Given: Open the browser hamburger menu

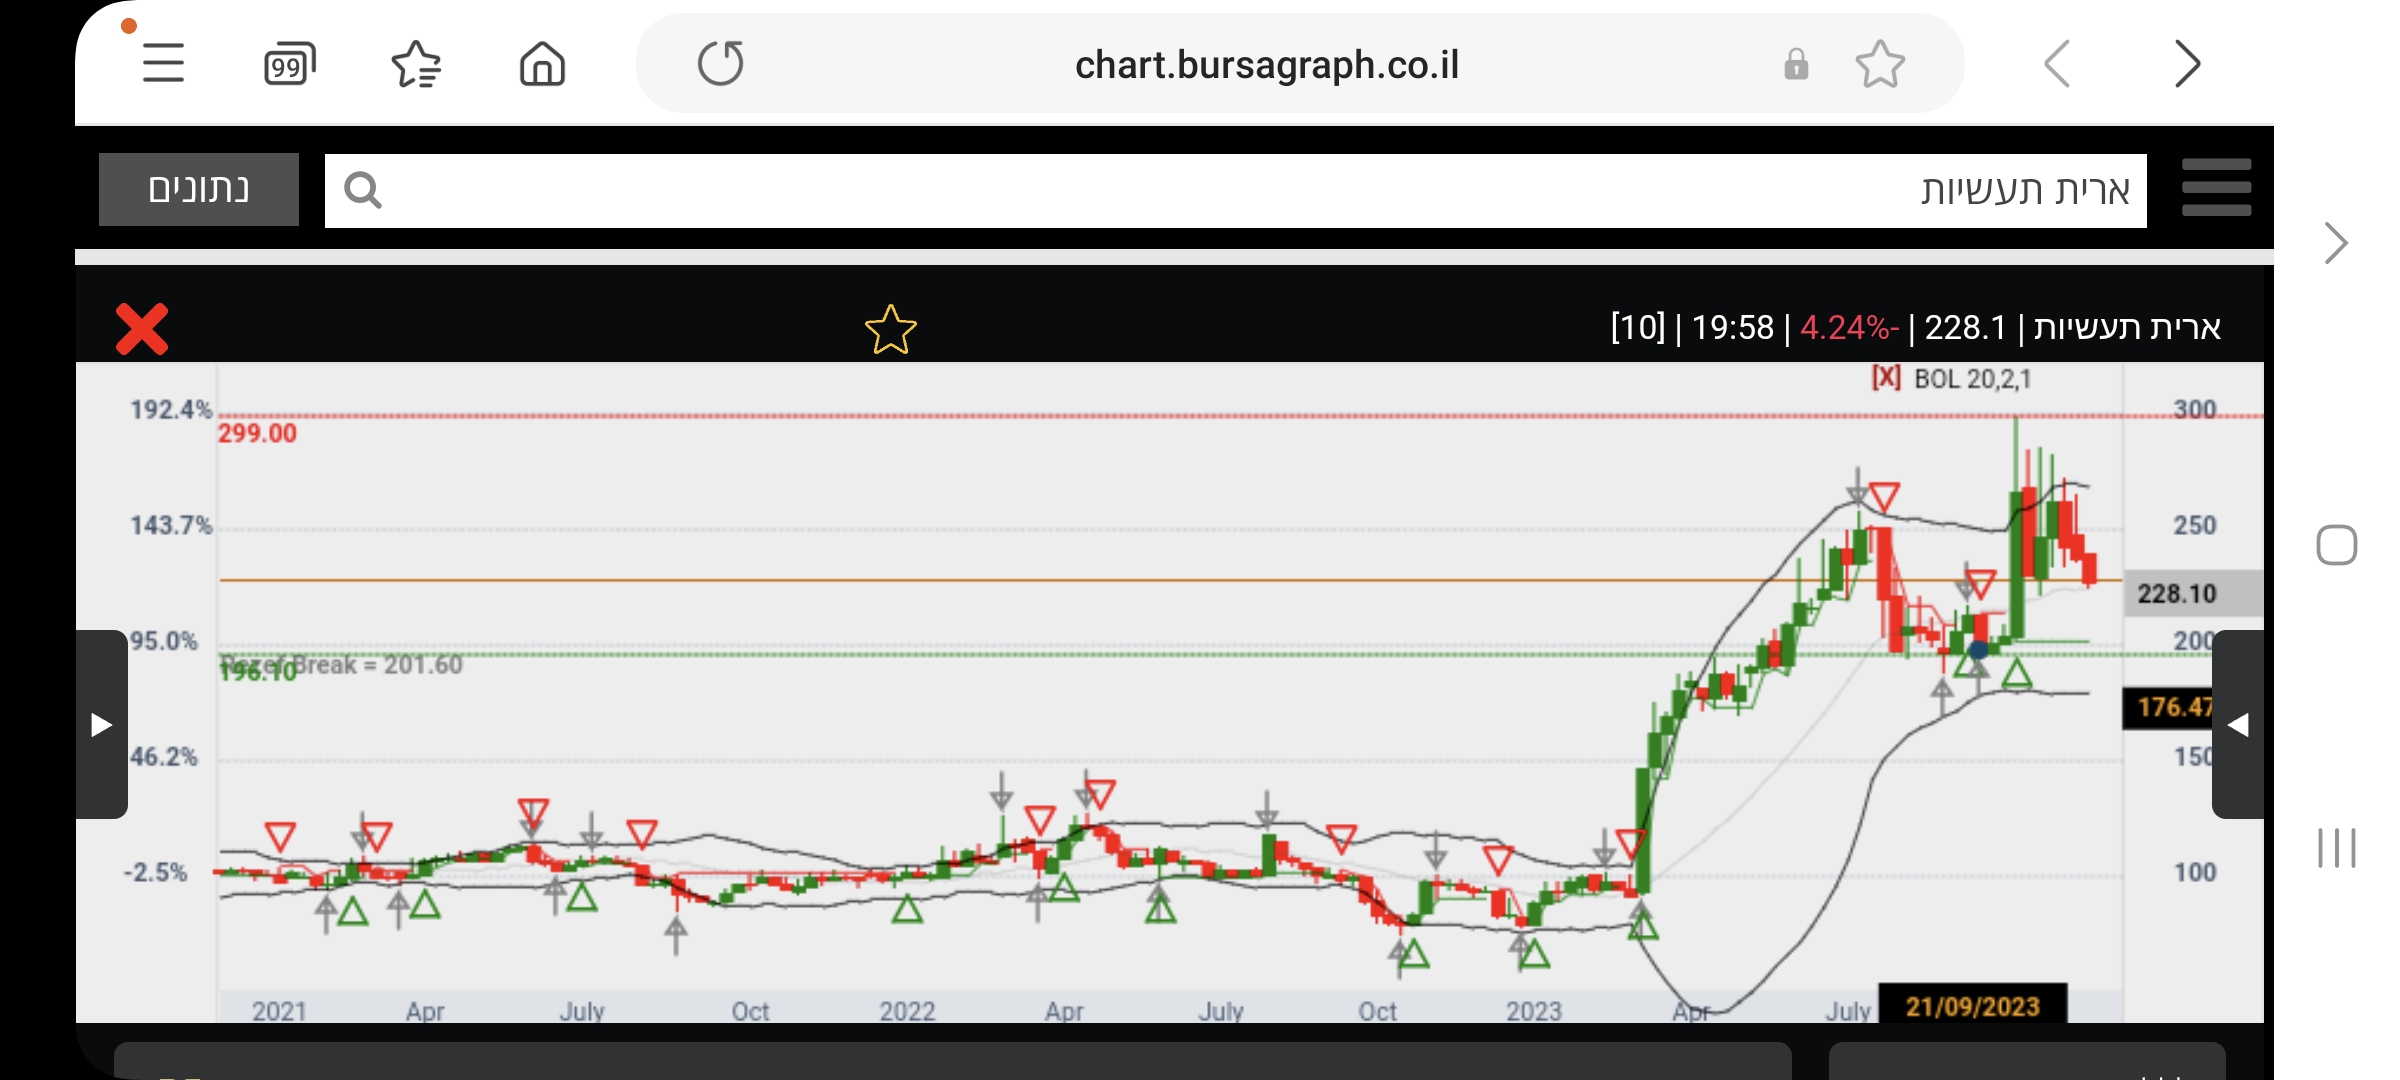Looking at the screenshot, I should tap(163, 64).
